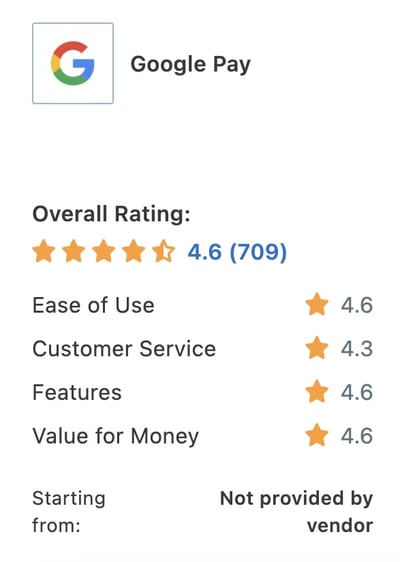Select the Value for Money label

pos(116,436)
